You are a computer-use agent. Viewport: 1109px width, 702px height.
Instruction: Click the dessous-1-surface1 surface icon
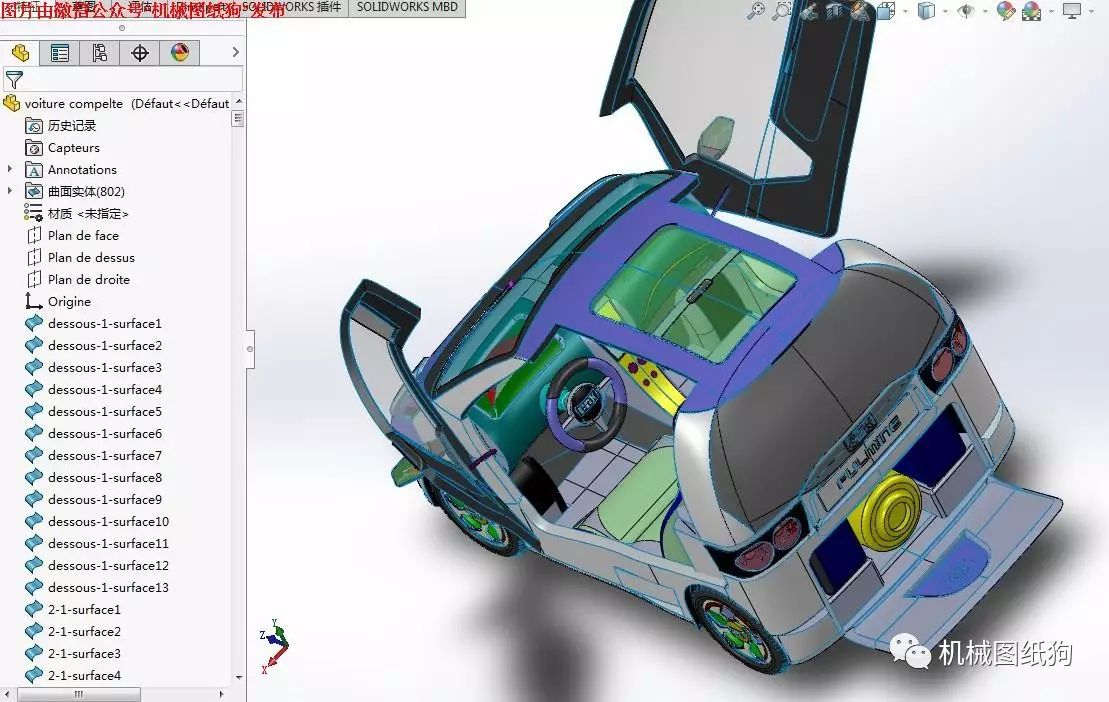[34, 324]
